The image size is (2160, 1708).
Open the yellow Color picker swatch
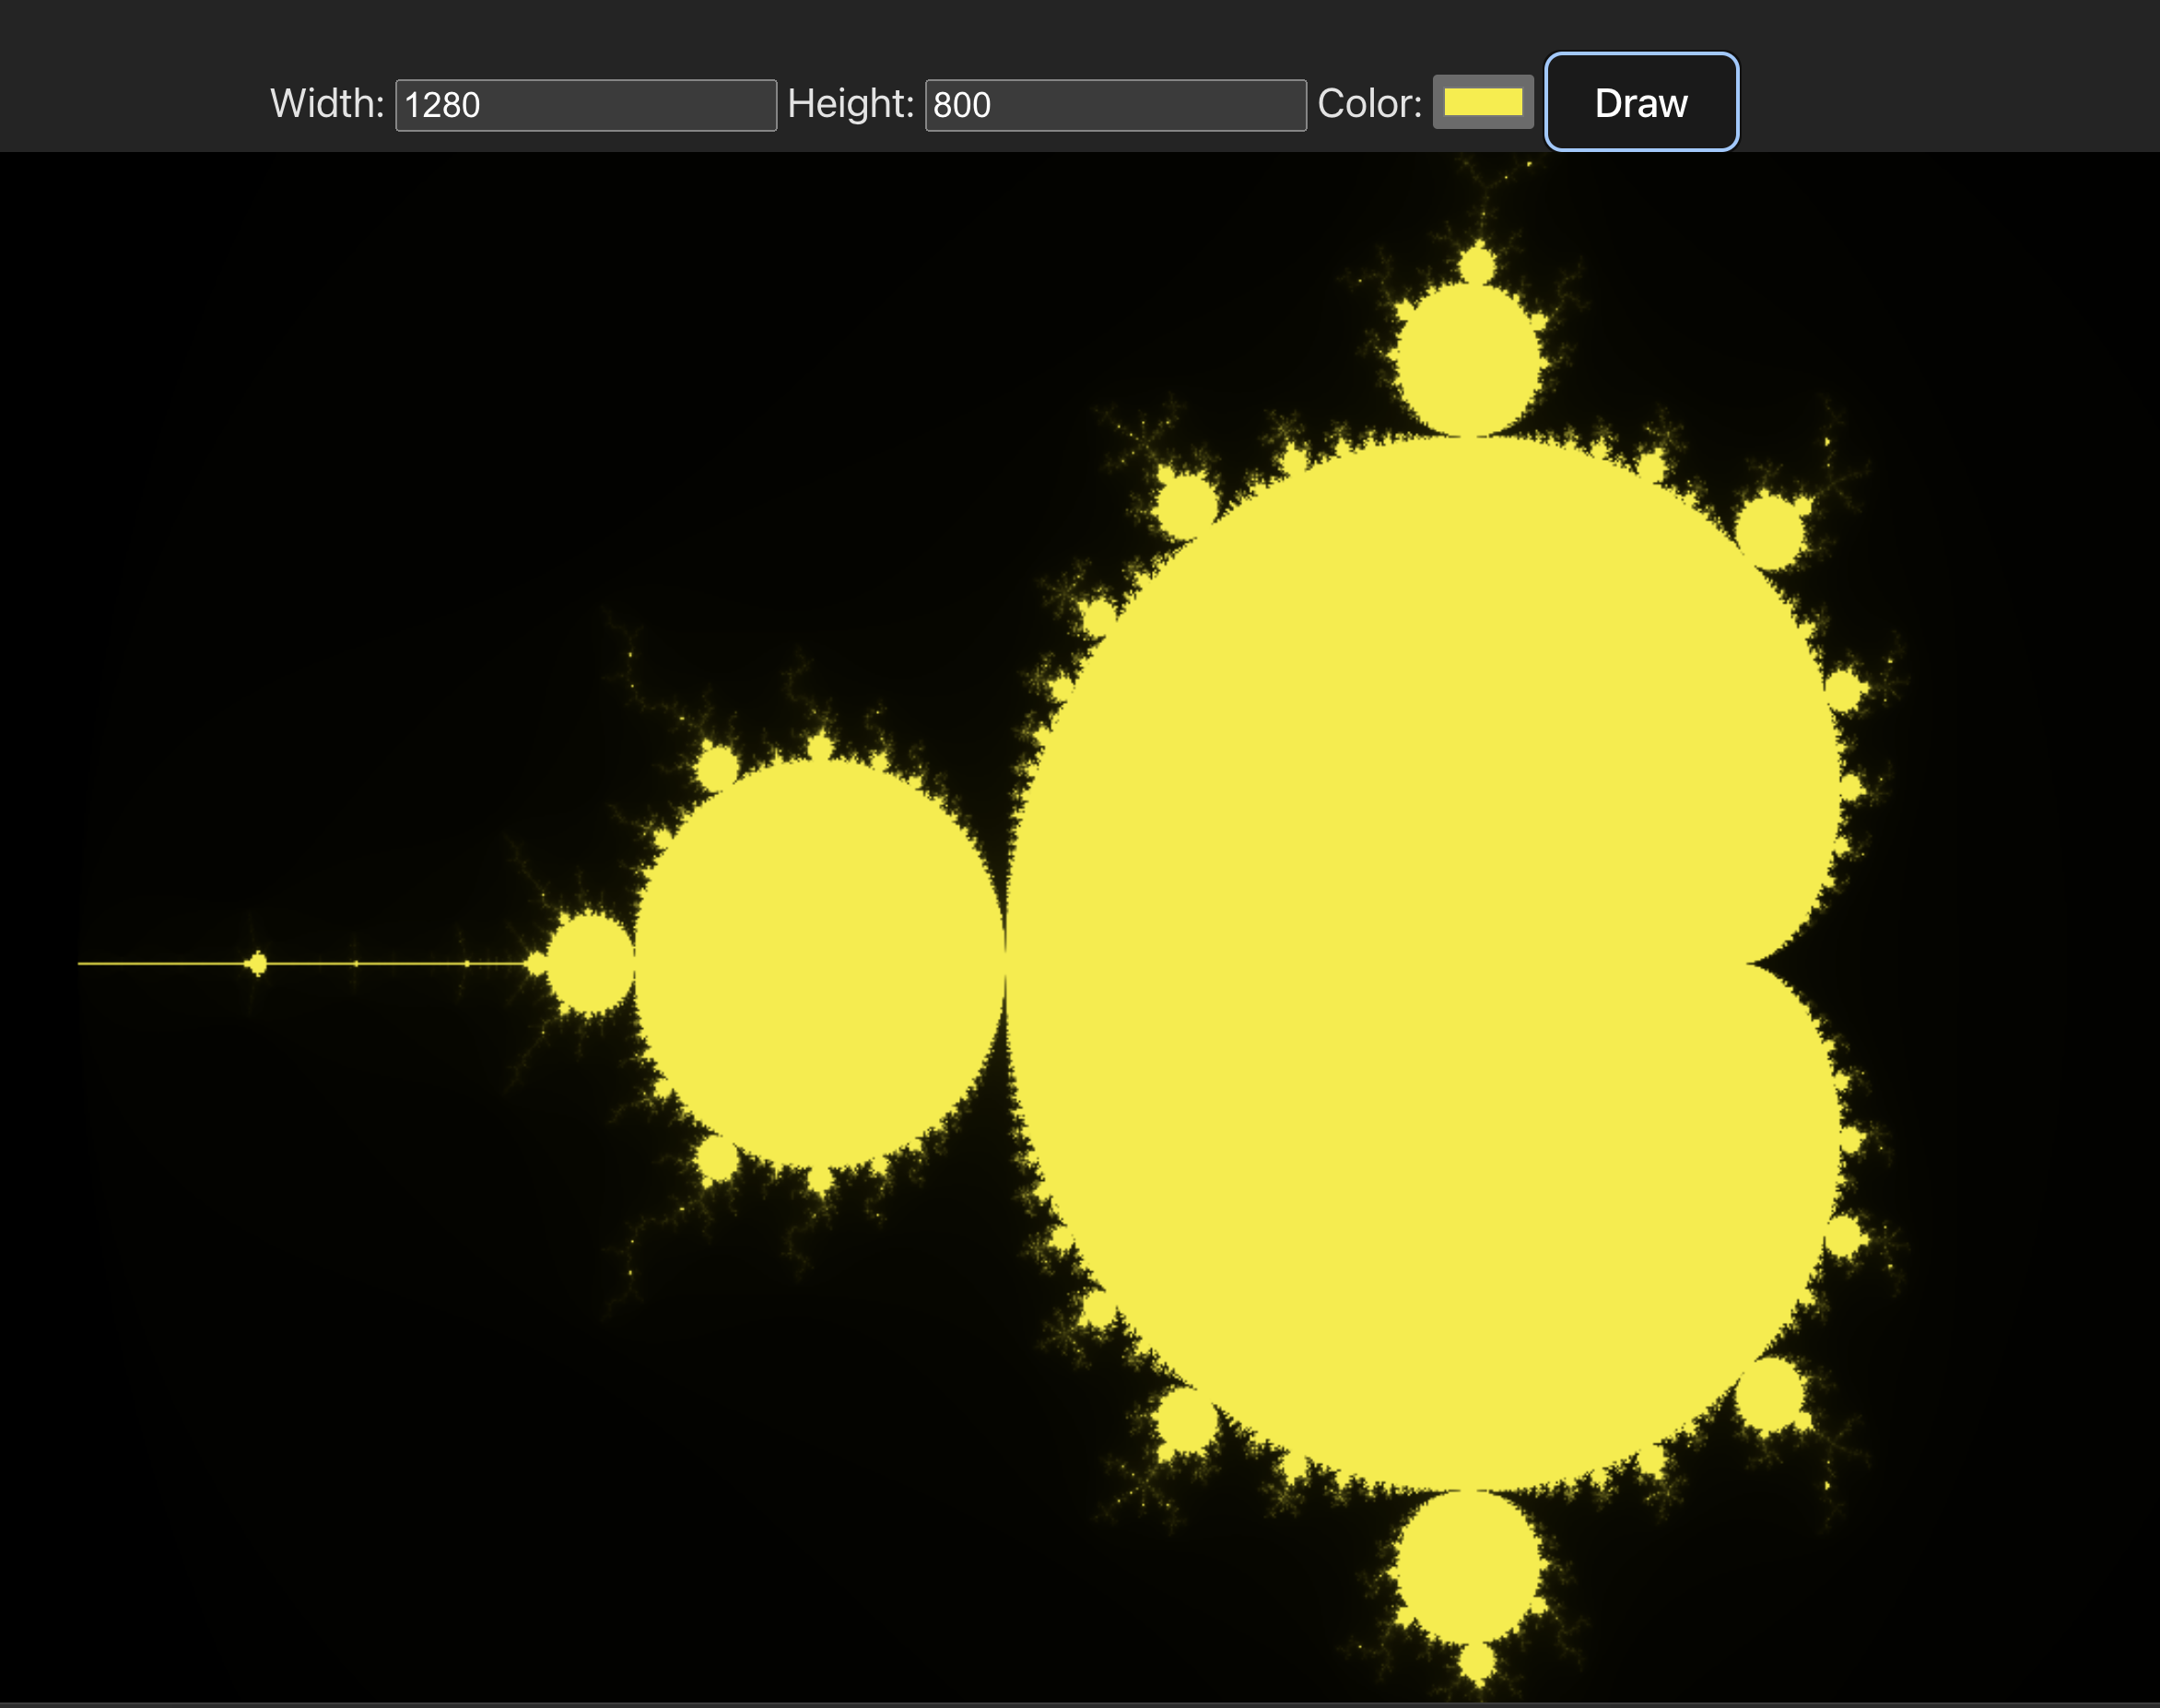pyautogui.click(x=1482, y=102)
